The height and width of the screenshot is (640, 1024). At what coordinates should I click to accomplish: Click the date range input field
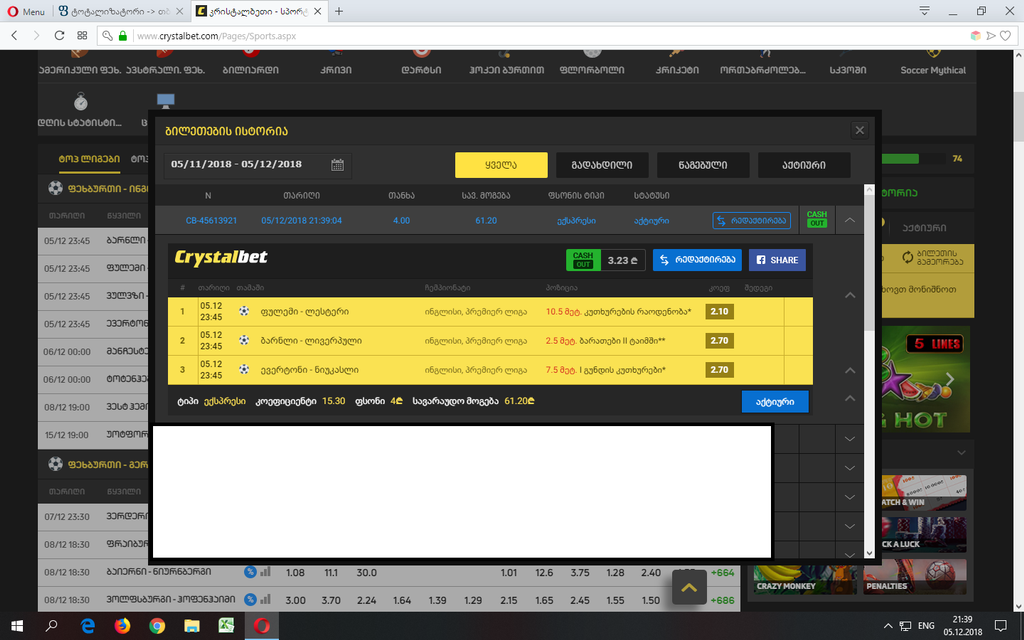pos(257,165)
